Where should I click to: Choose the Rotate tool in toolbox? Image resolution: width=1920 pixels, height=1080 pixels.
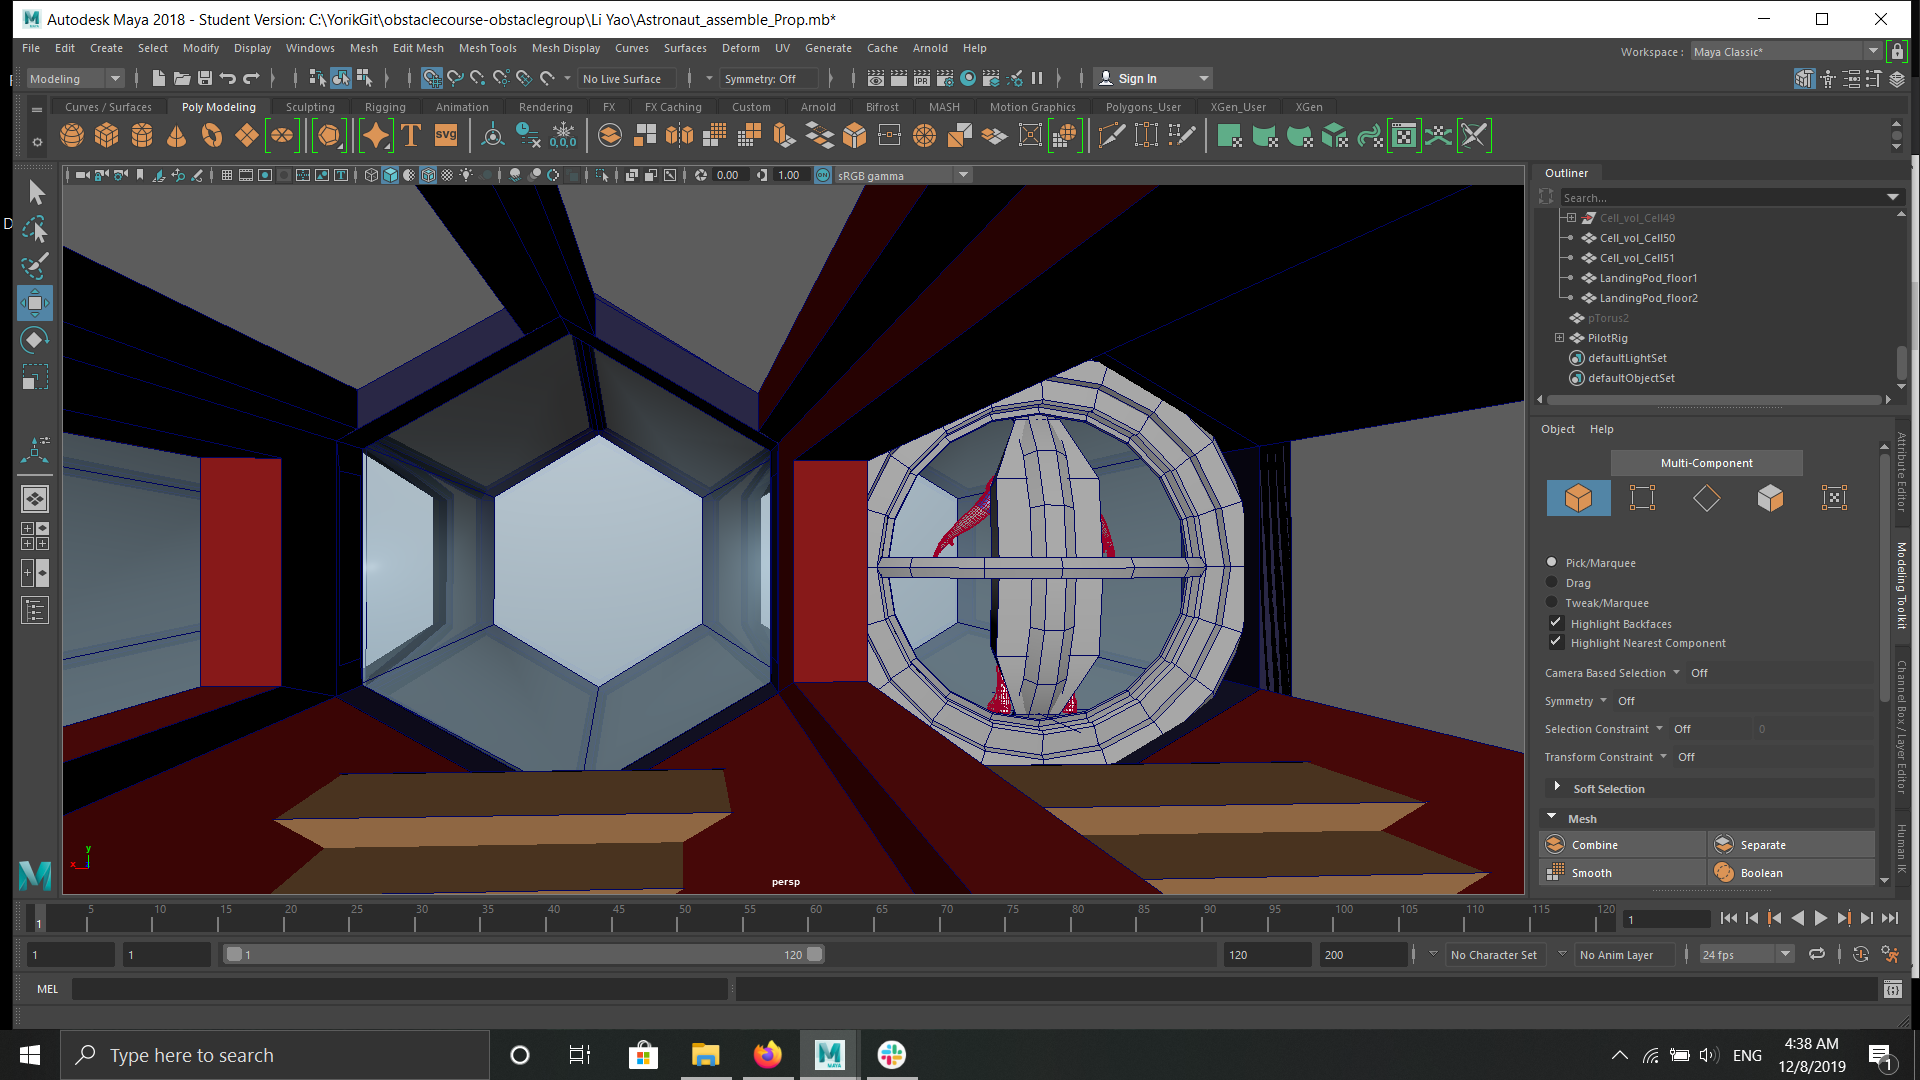click(x=35, y=340)
